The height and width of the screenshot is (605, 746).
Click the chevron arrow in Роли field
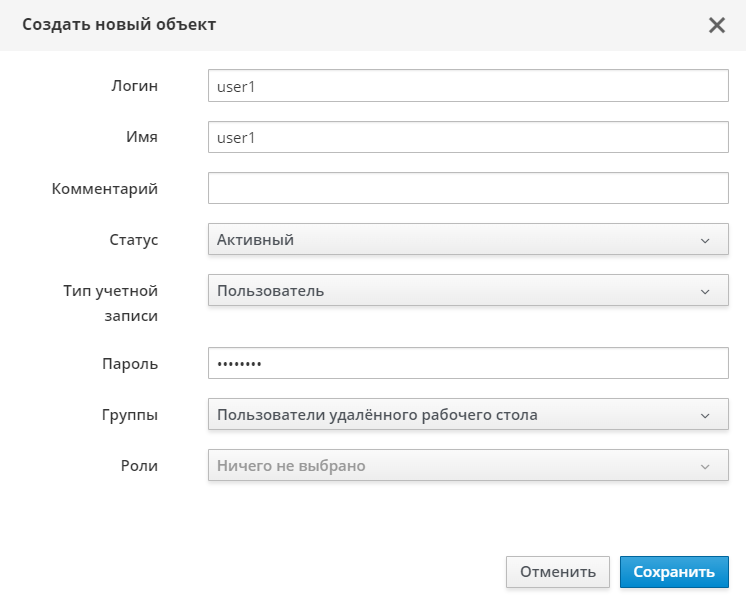[705, 466]
